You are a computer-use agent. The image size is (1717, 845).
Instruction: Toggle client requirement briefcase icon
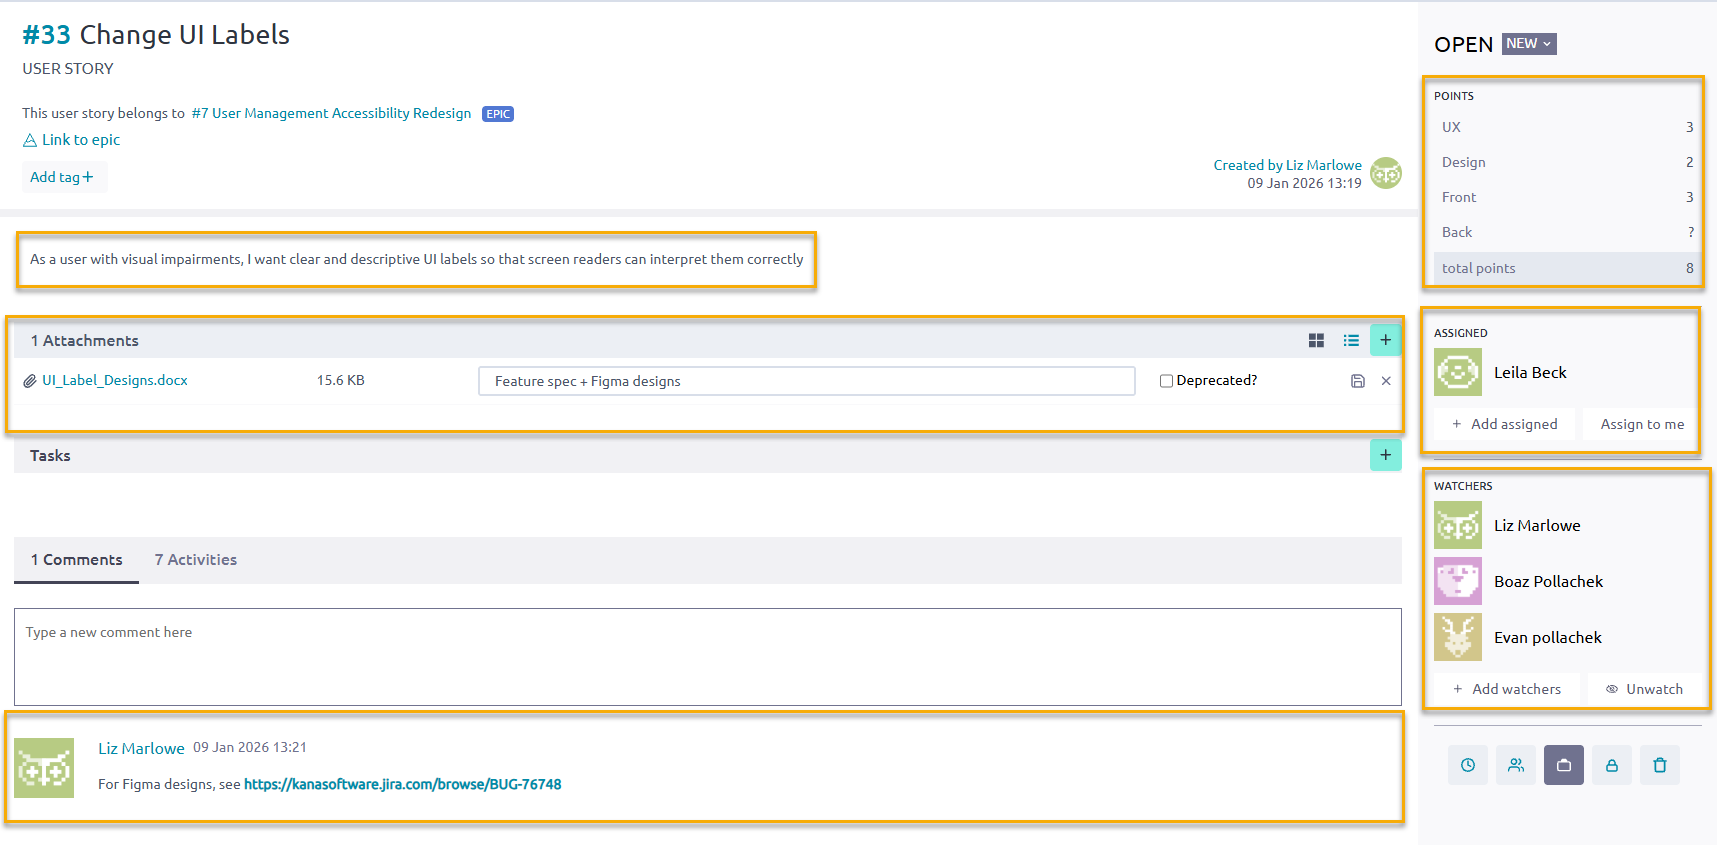pos(1563,765)
